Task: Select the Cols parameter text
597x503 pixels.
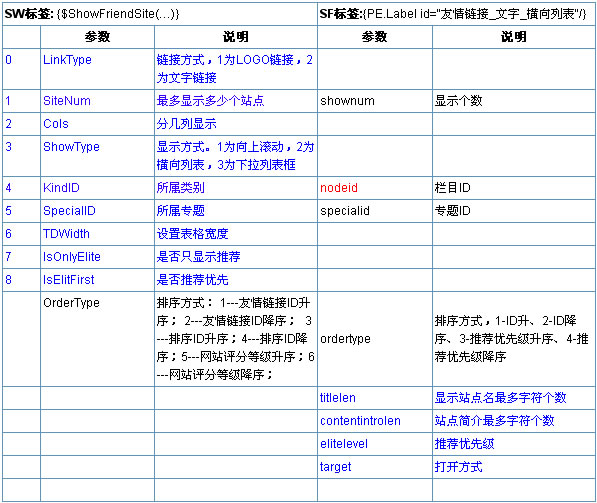Action: point(56,124)
